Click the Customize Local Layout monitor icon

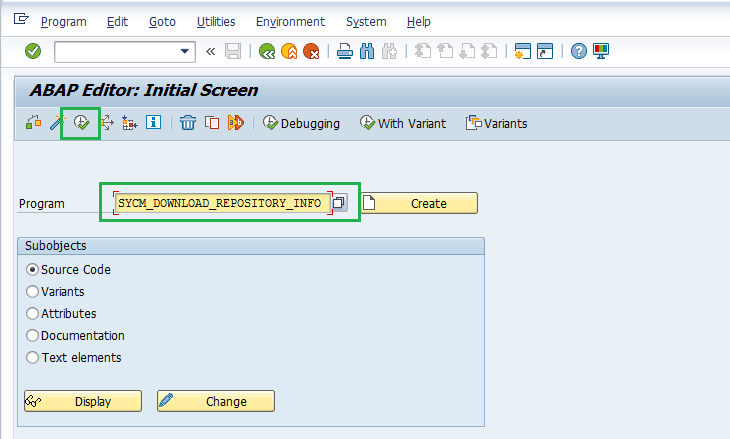tap(601, 51)
